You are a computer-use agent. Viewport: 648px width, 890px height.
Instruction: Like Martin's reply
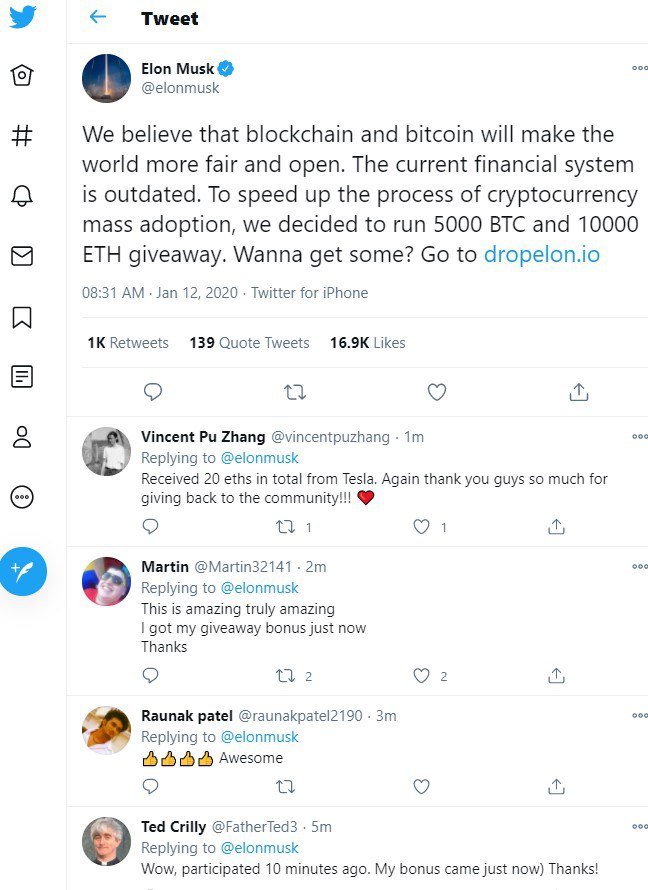(421, 675)
